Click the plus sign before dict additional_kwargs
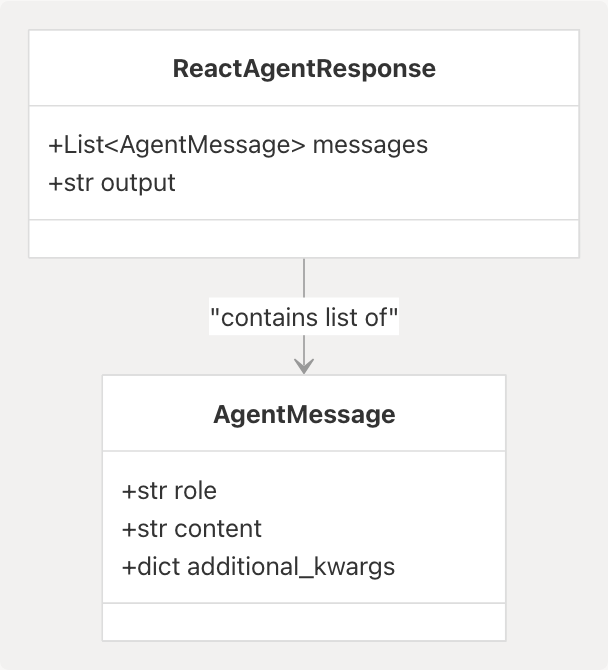The image size is (608, 670). point(128,567)
